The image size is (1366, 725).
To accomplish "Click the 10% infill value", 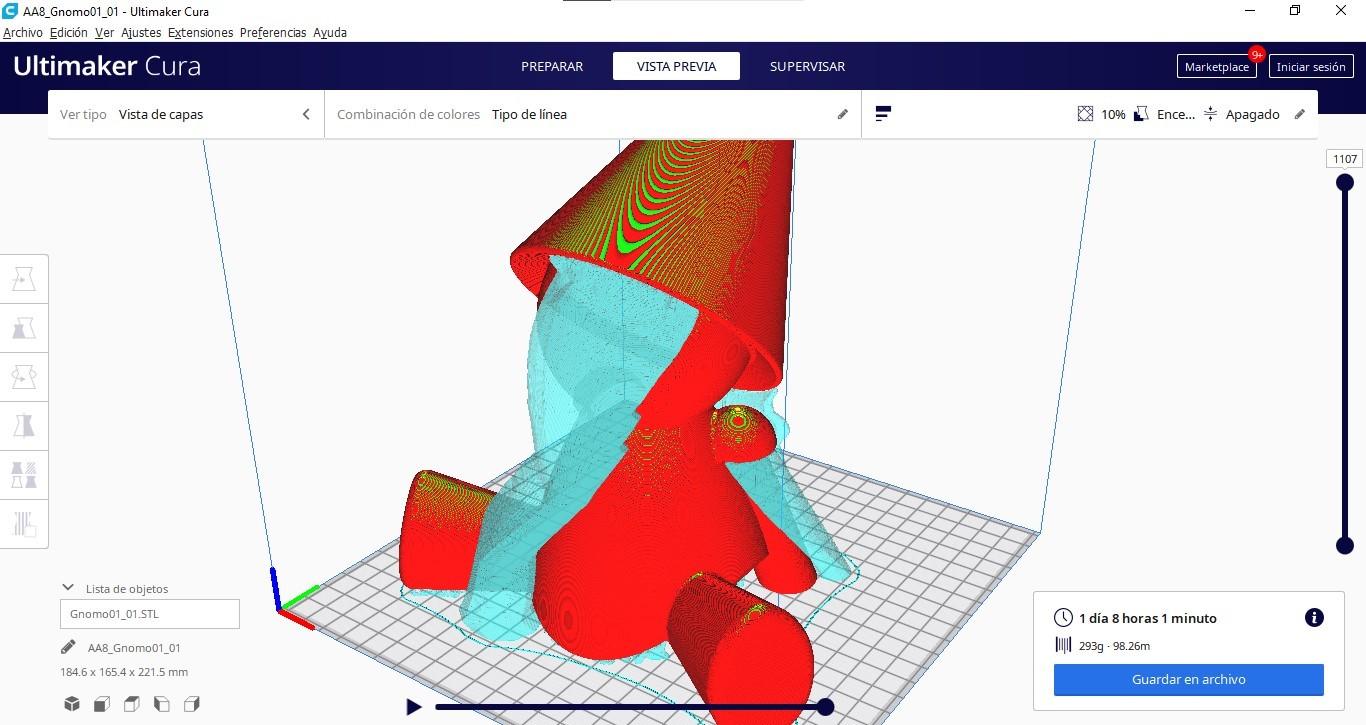I will [1113, 114].
